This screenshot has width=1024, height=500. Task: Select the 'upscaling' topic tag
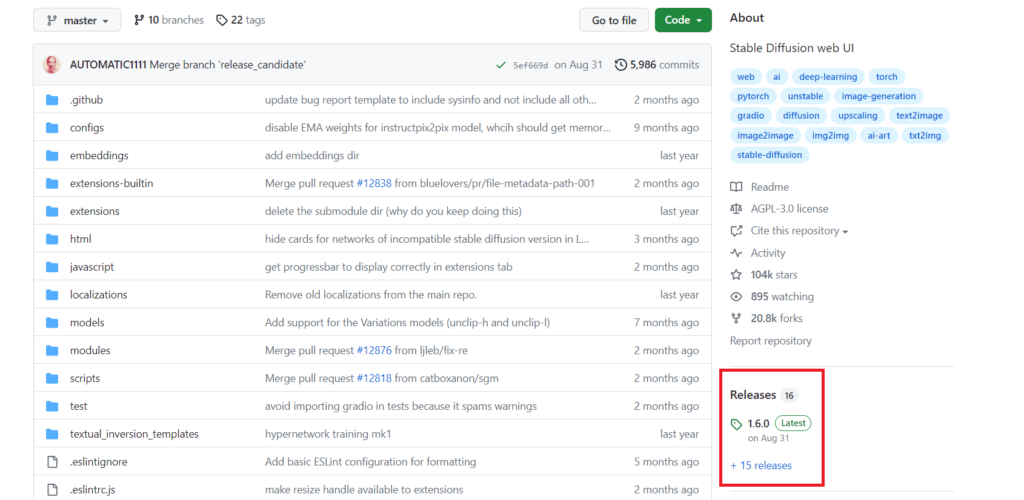(x=858, y=116)
